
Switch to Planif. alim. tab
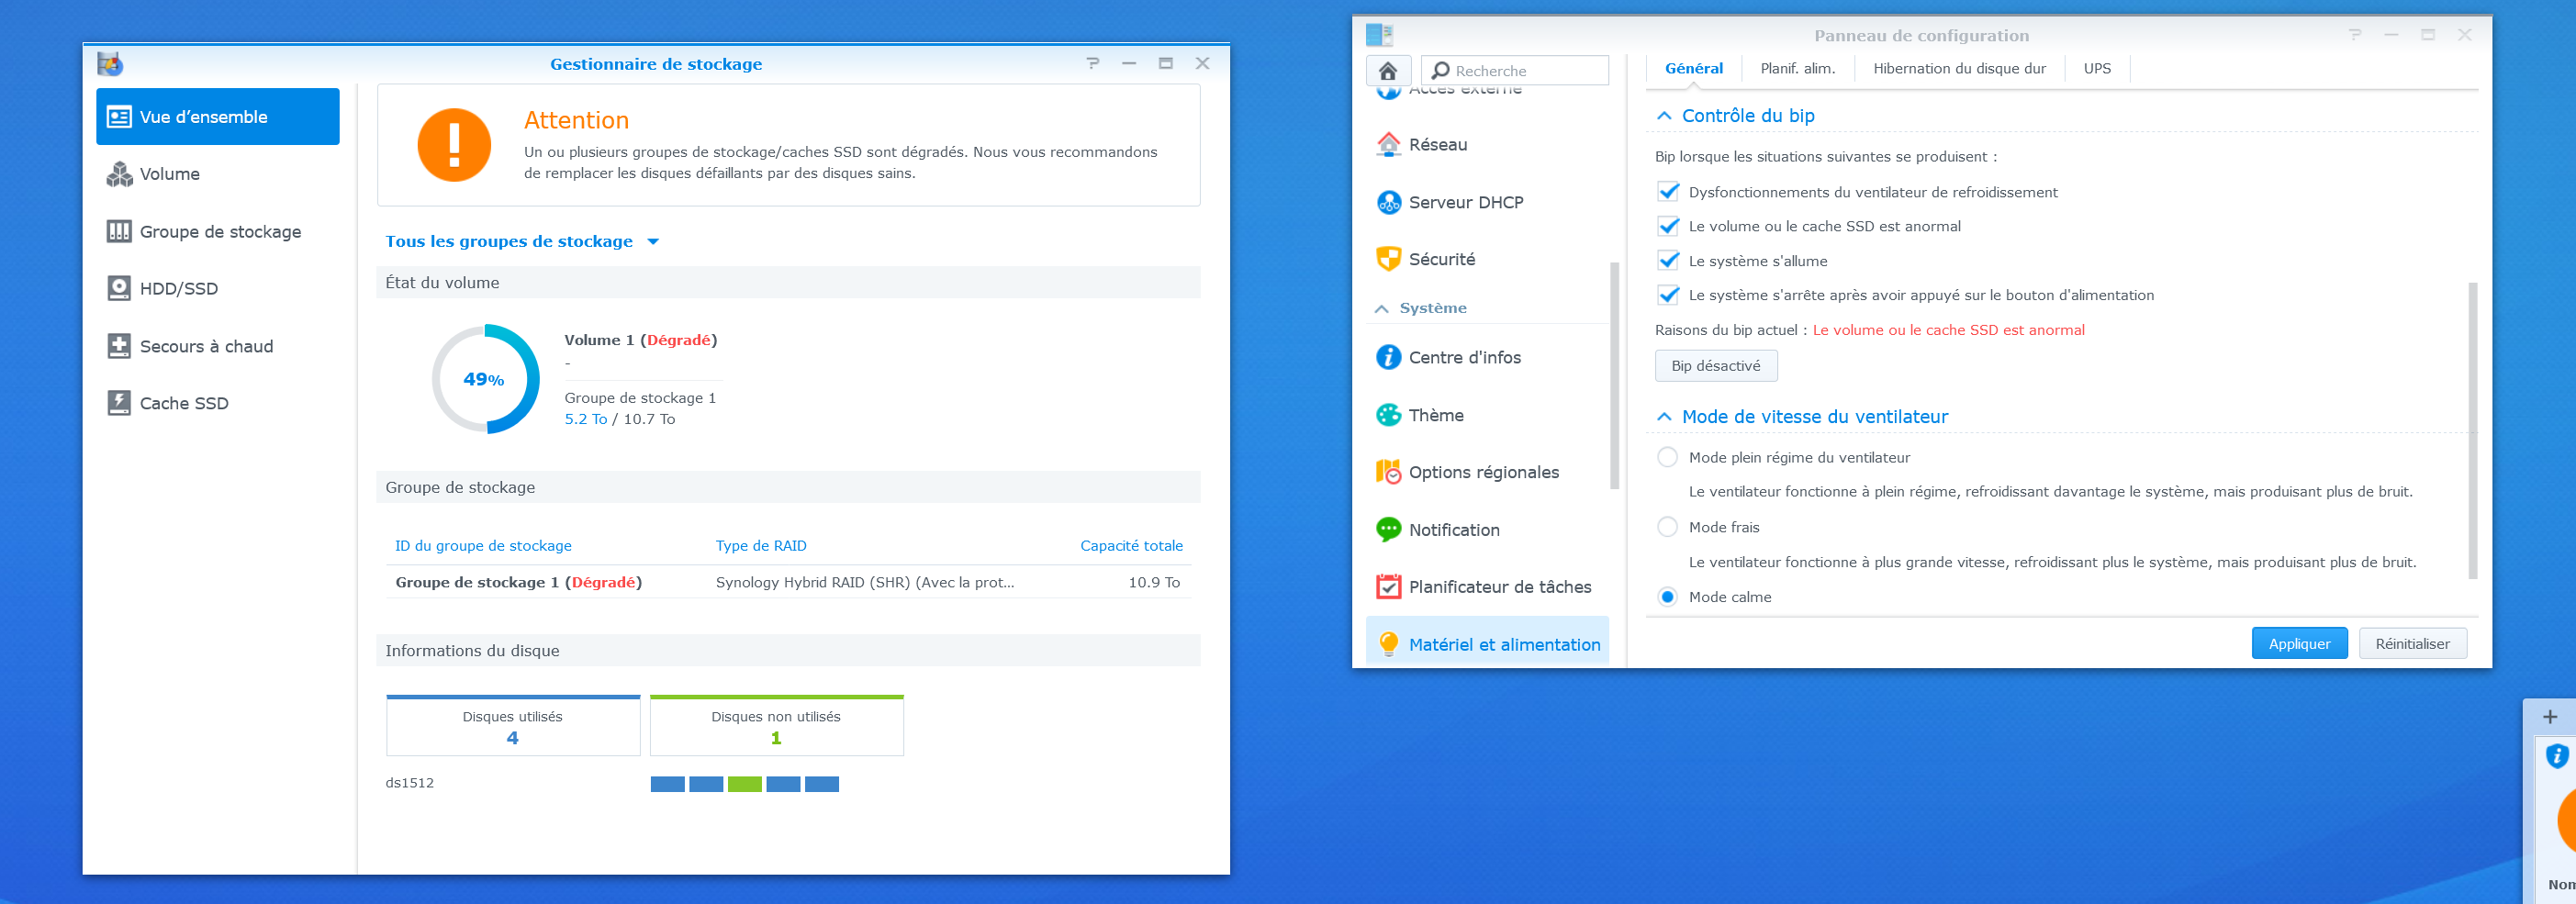(1797, 69)
